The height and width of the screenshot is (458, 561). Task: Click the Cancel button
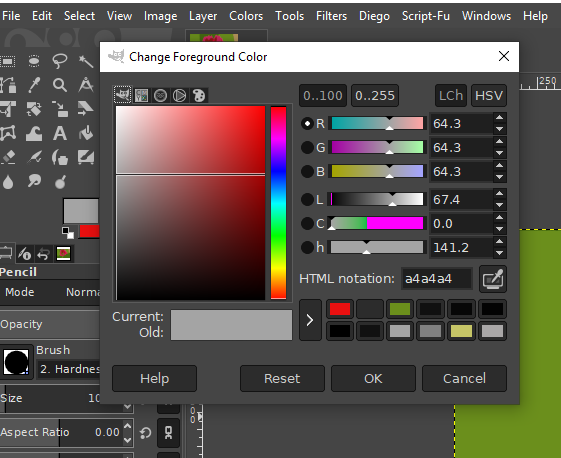point(464,378)
